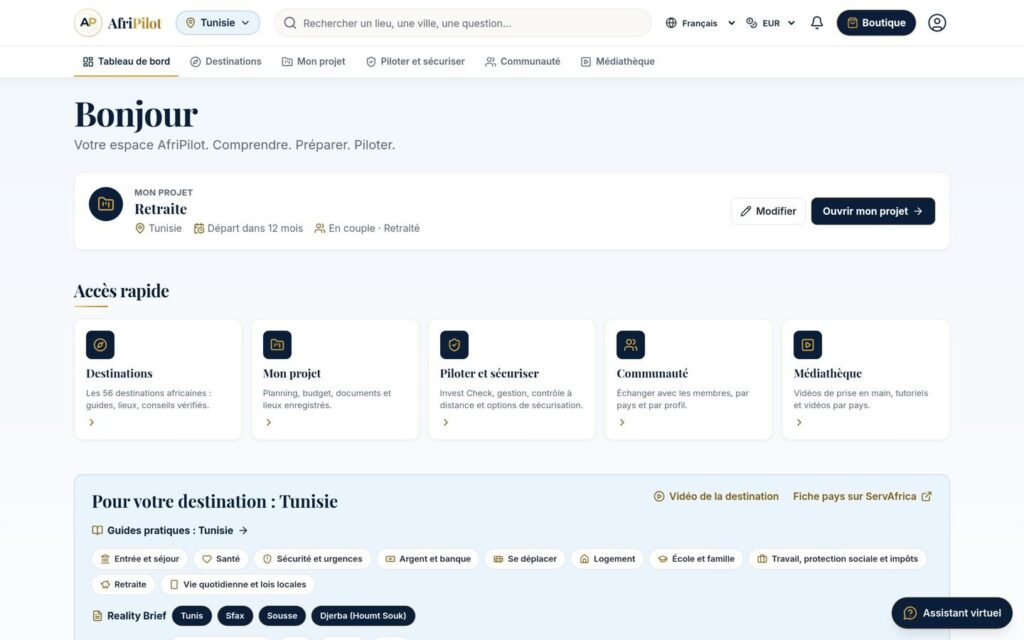Open user account profile icon
Viewport: 1024px width, 640px height.
(x=936, y=23)
